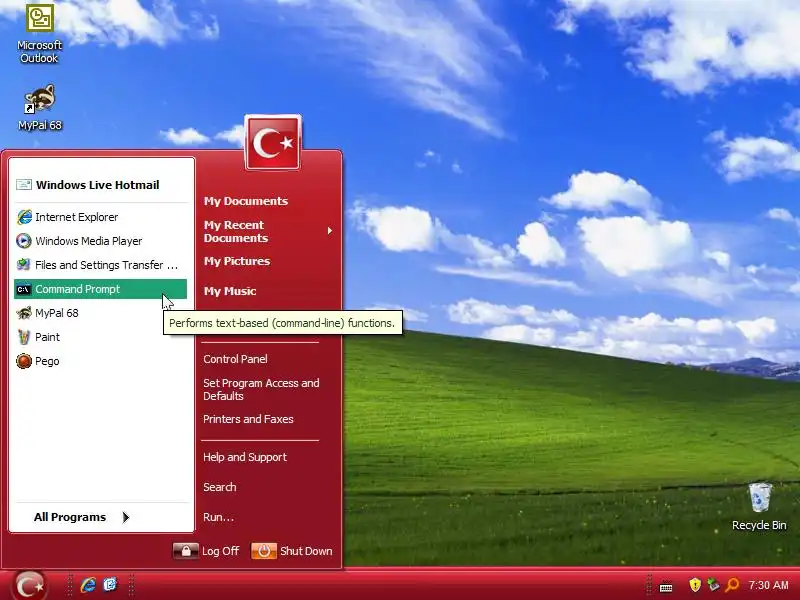Screen dimensions: 800x600
Task: Click the Log Off button
Action: pyautogui.click(x=206, y=551)
